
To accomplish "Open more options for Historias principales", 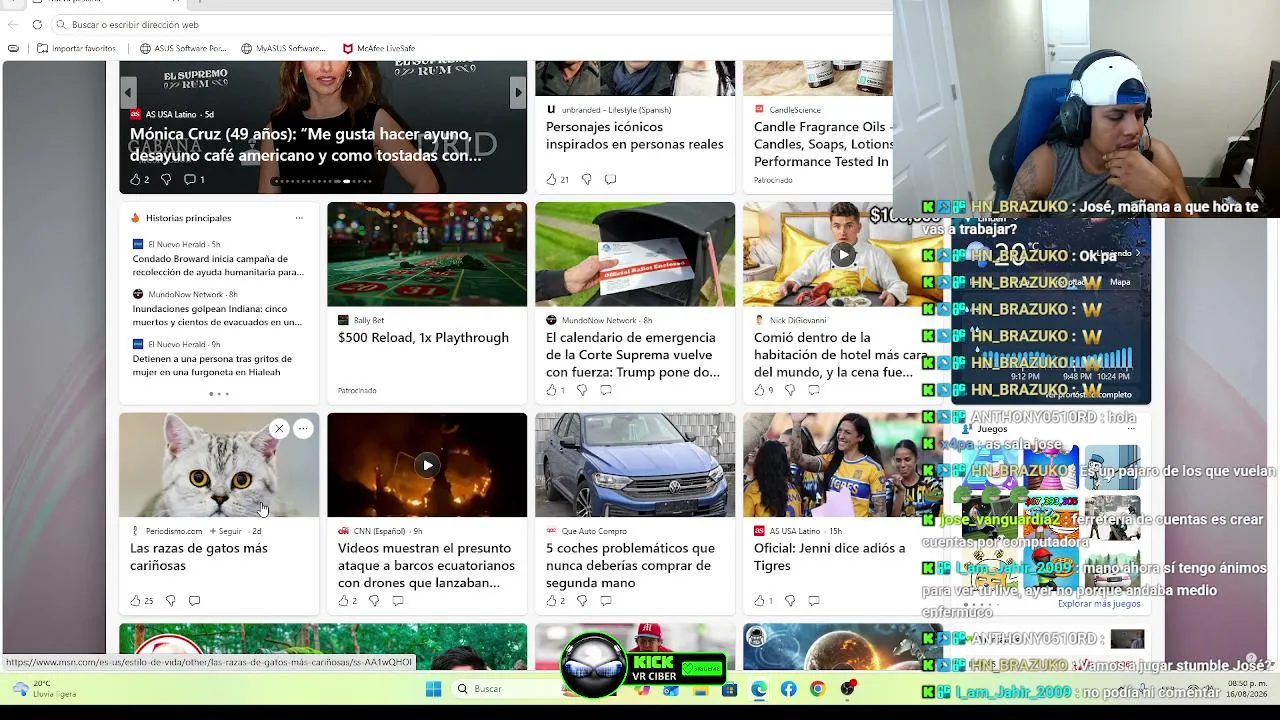I will (299, 218).
